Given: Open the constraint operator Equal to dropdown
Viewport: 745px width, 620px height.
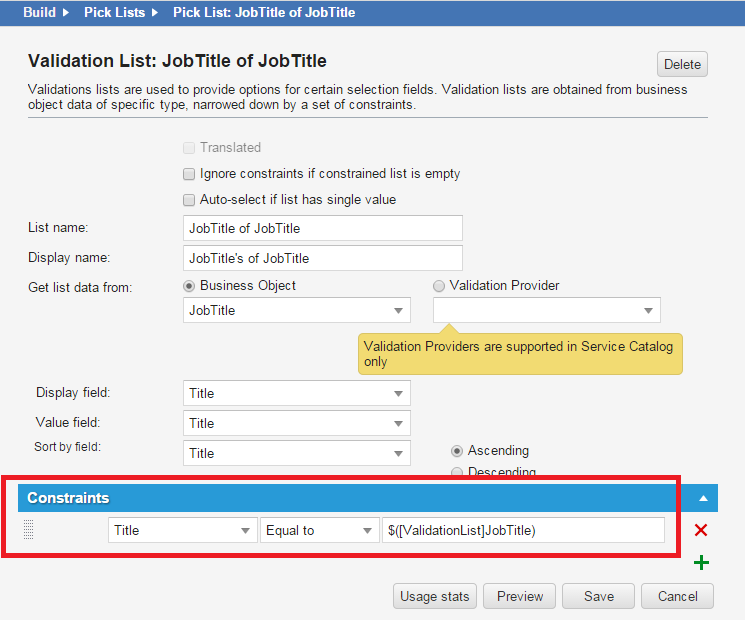Looking at the screenshot, I should [318, 531].
